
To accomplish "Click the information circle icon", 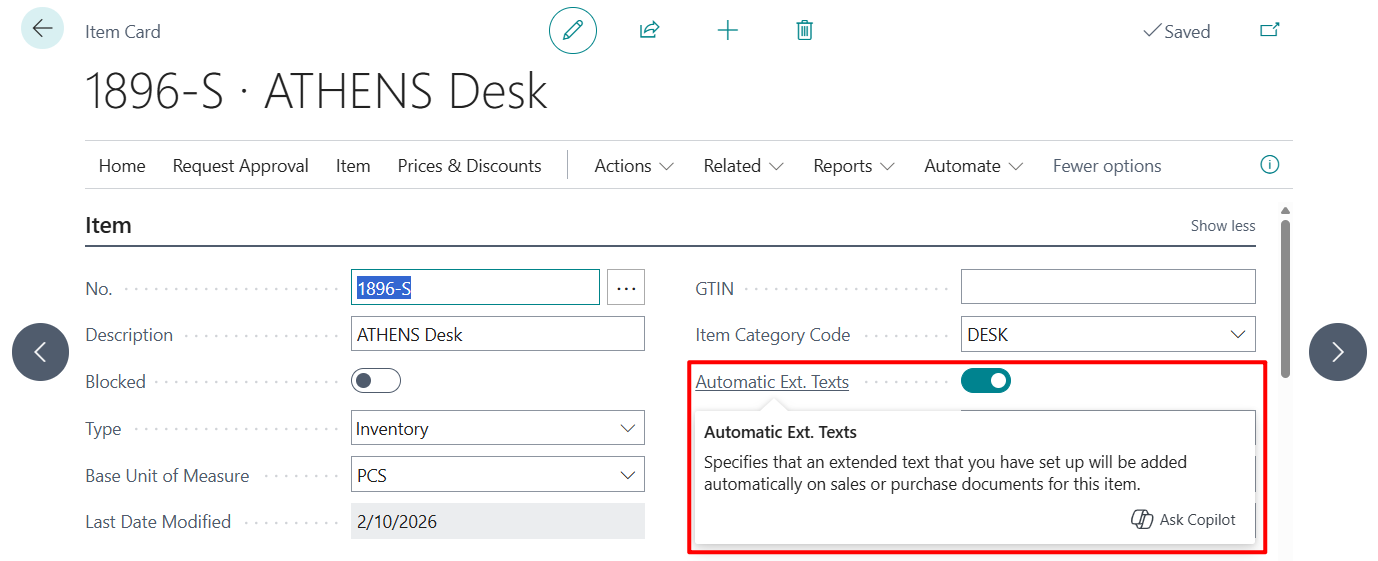I will coord(1269,165).
